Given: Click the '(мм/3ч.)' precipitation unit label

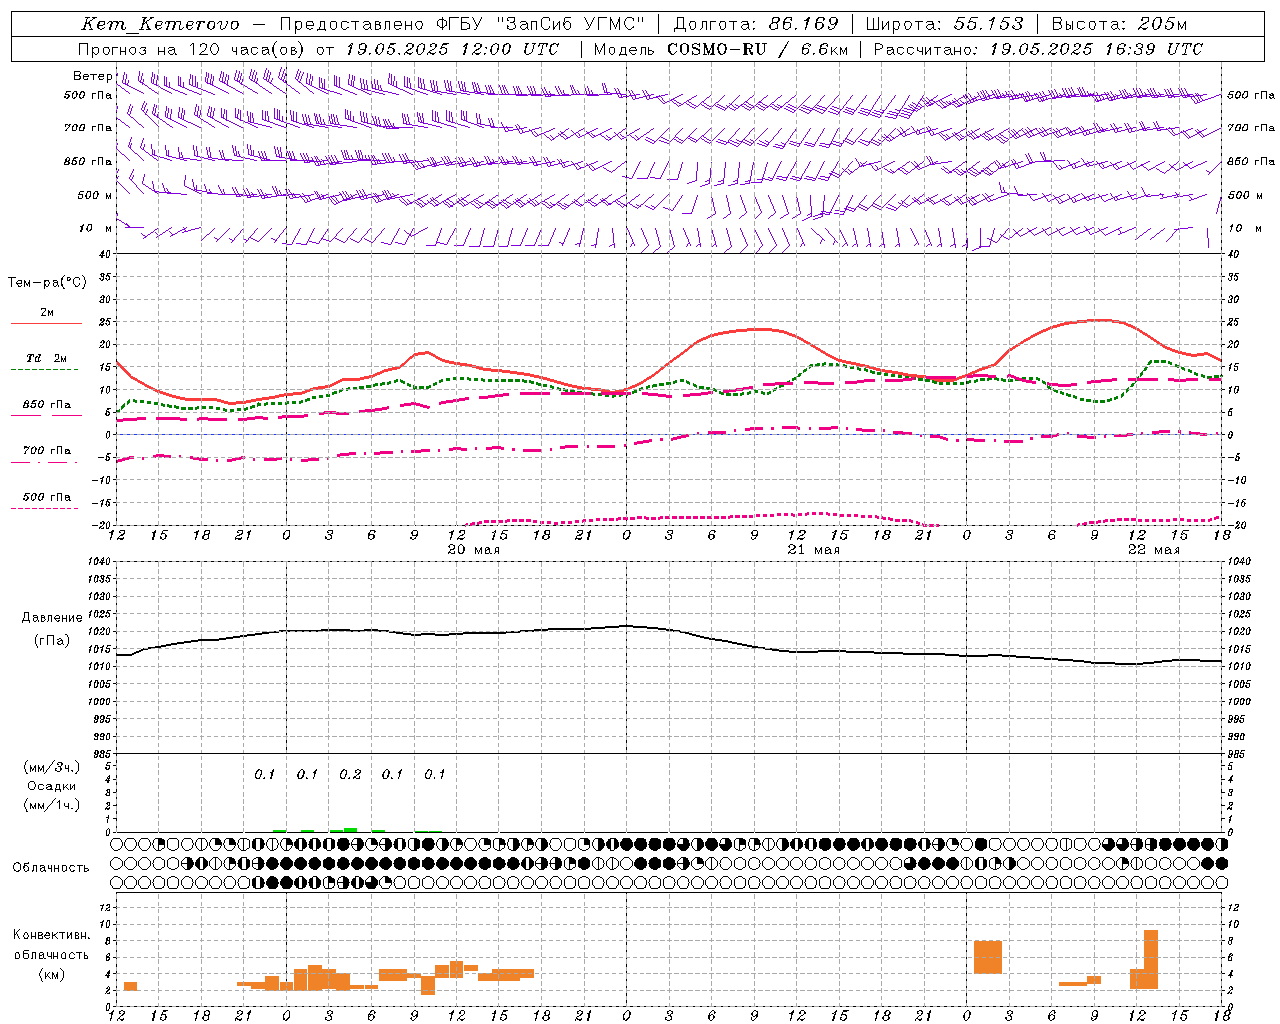Looking at the screenshot, I should 52,767.
